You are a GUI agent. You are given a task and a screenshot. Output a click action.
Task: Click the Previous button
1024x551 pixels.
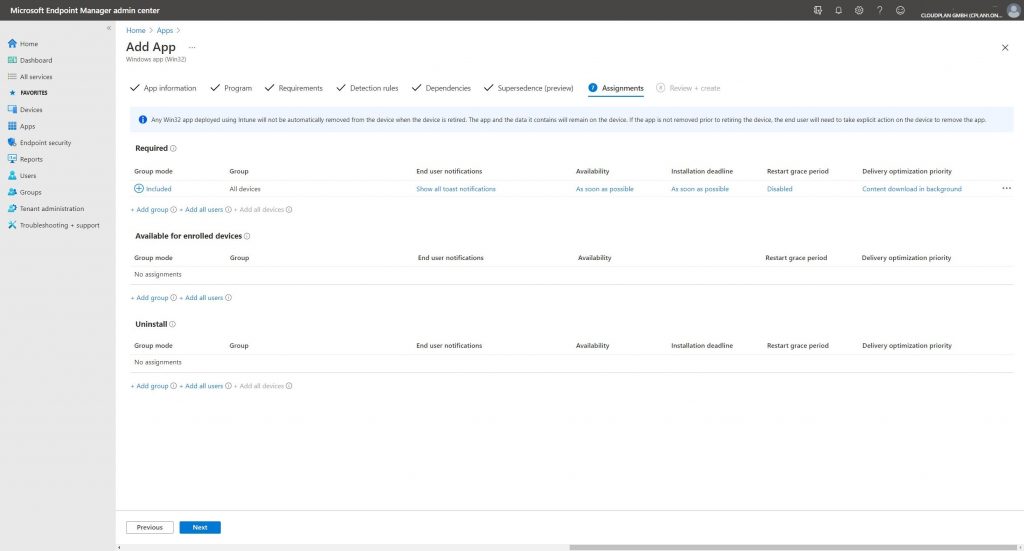tap(150, 527)
